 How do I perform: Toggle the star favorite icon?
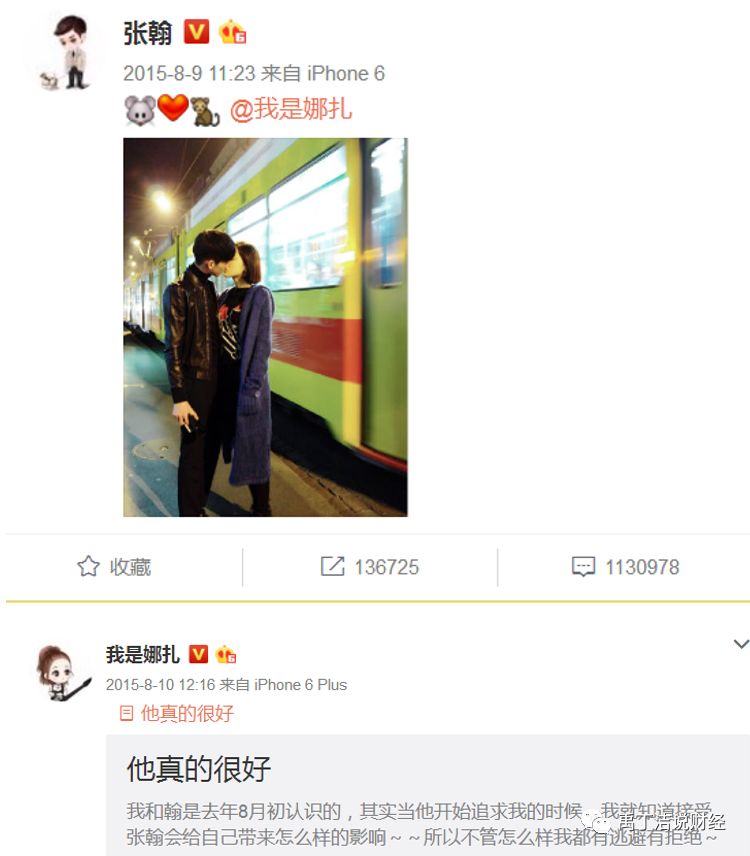pos(88,567)
